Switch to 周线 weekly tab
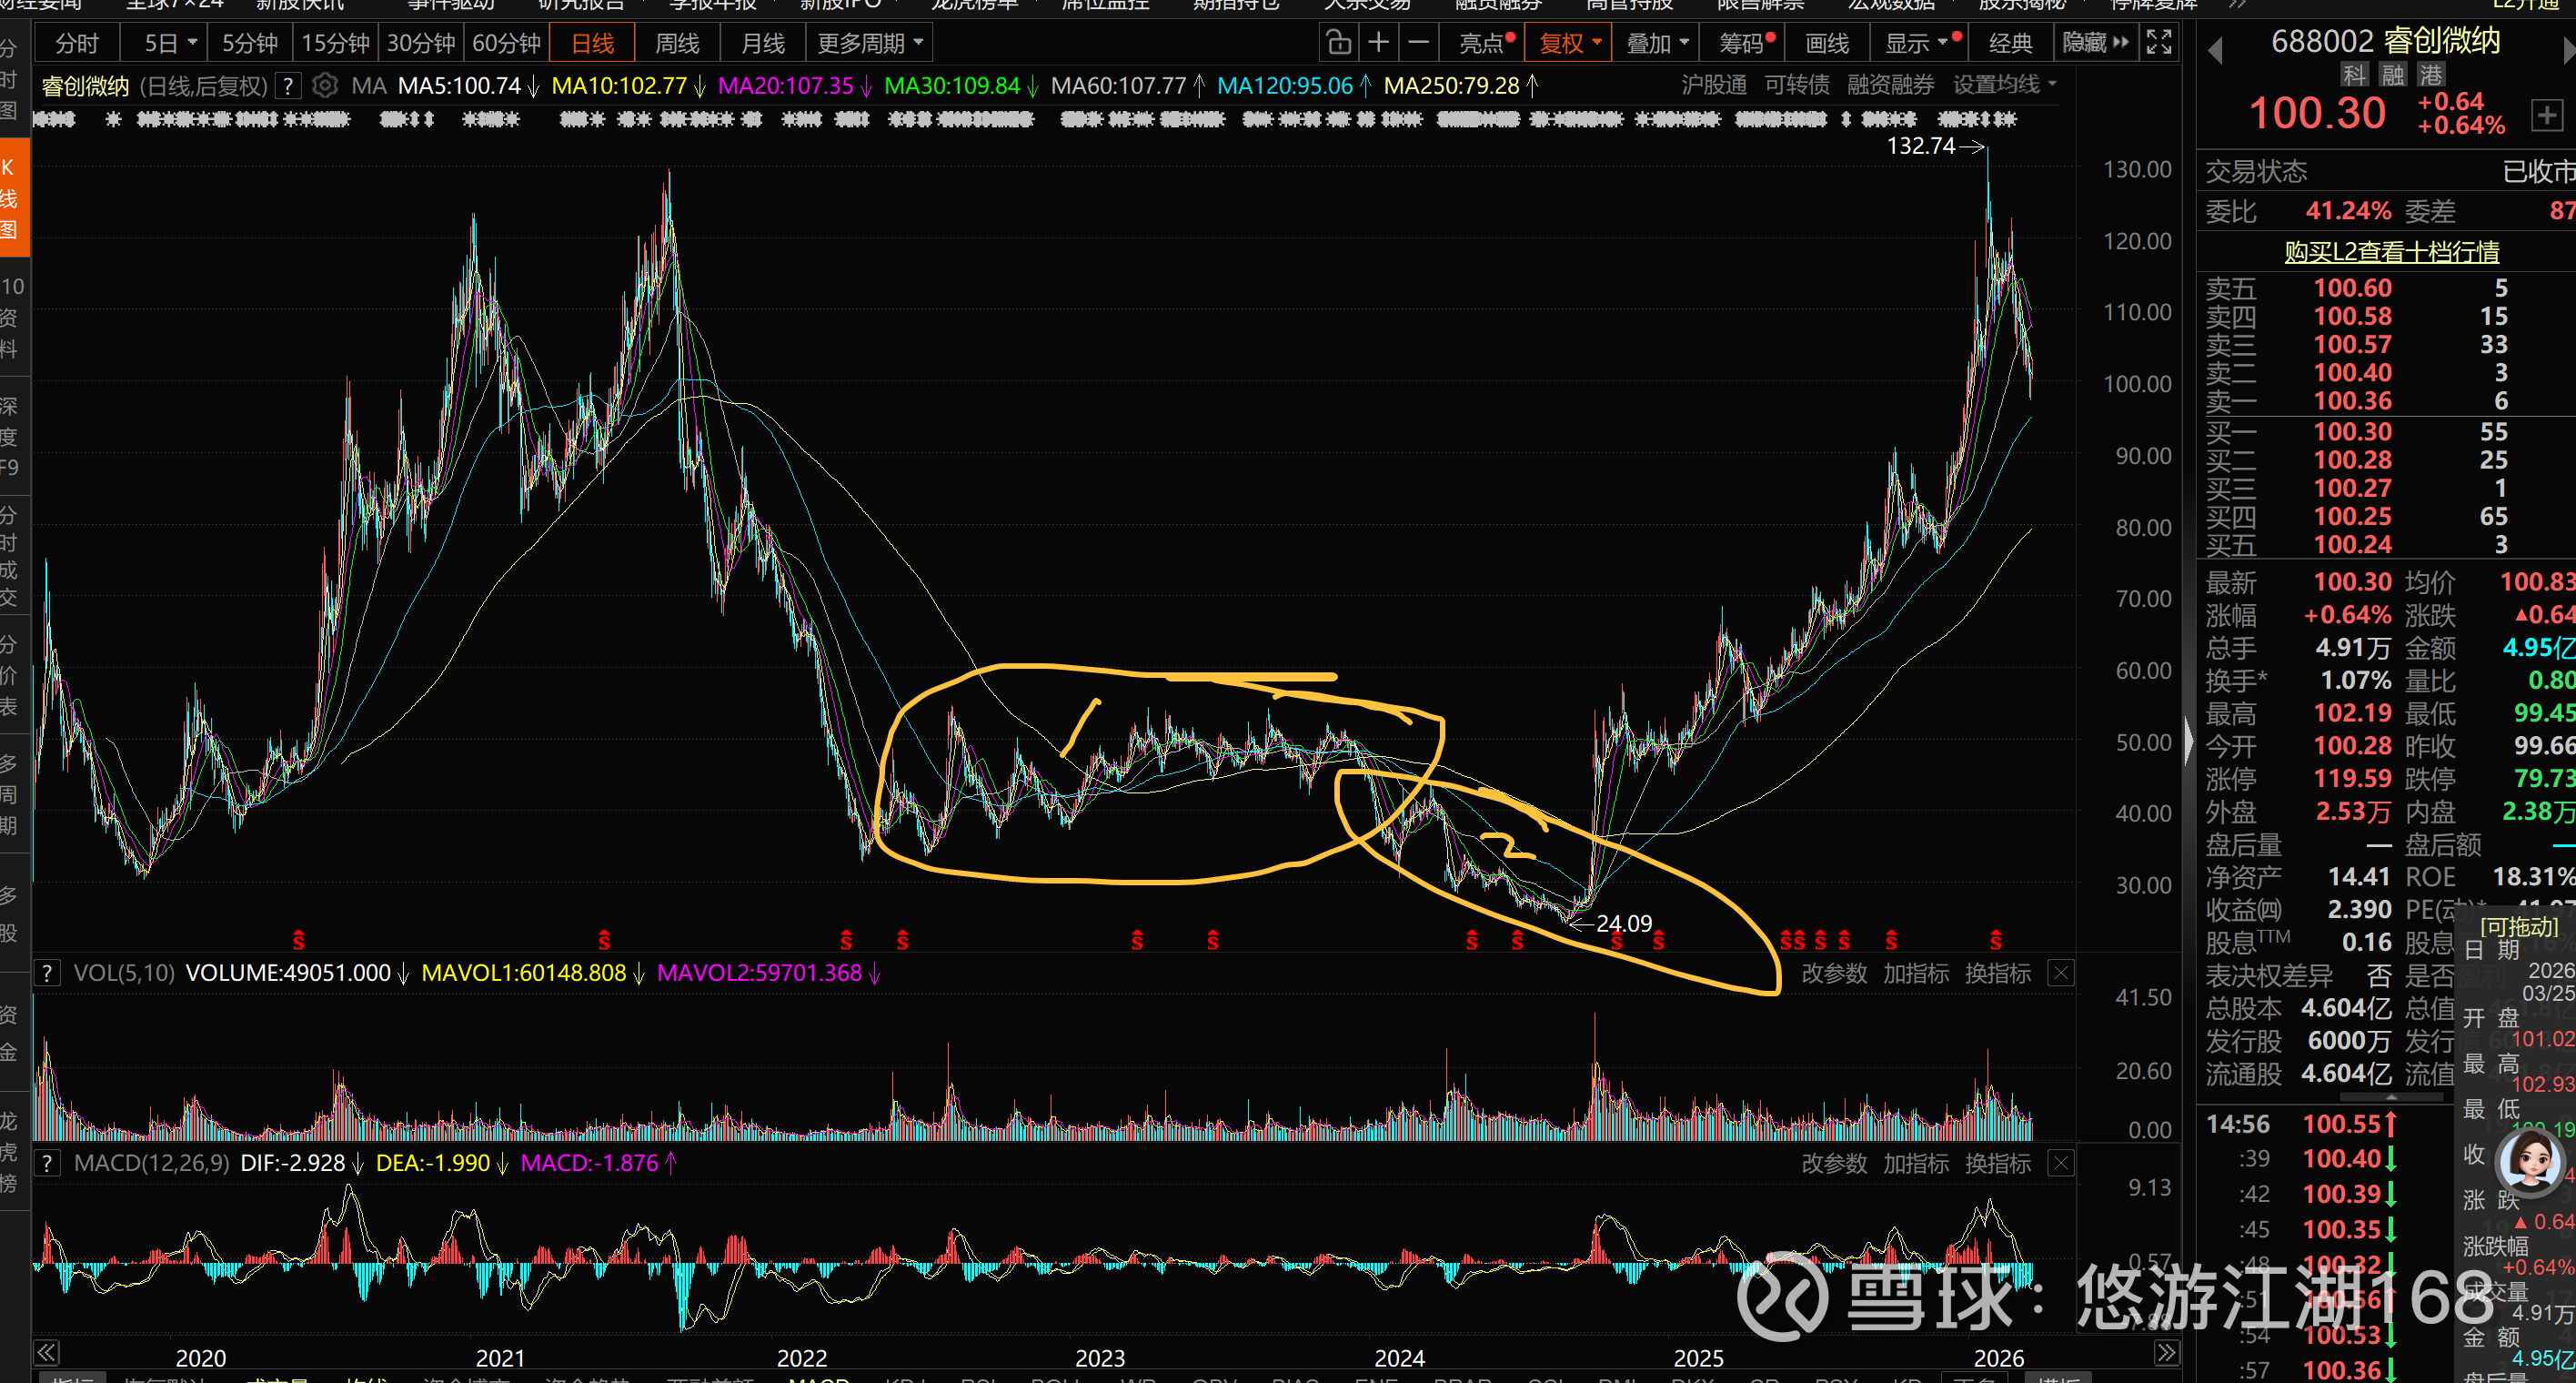Viewport: 2576px width, 1383px height. (x=677, y=43)
